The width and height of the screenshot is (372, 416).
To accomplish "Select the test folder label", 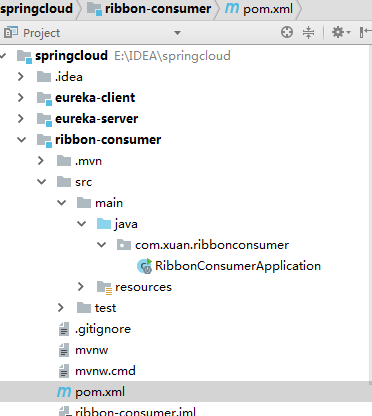I will (105, 308).
